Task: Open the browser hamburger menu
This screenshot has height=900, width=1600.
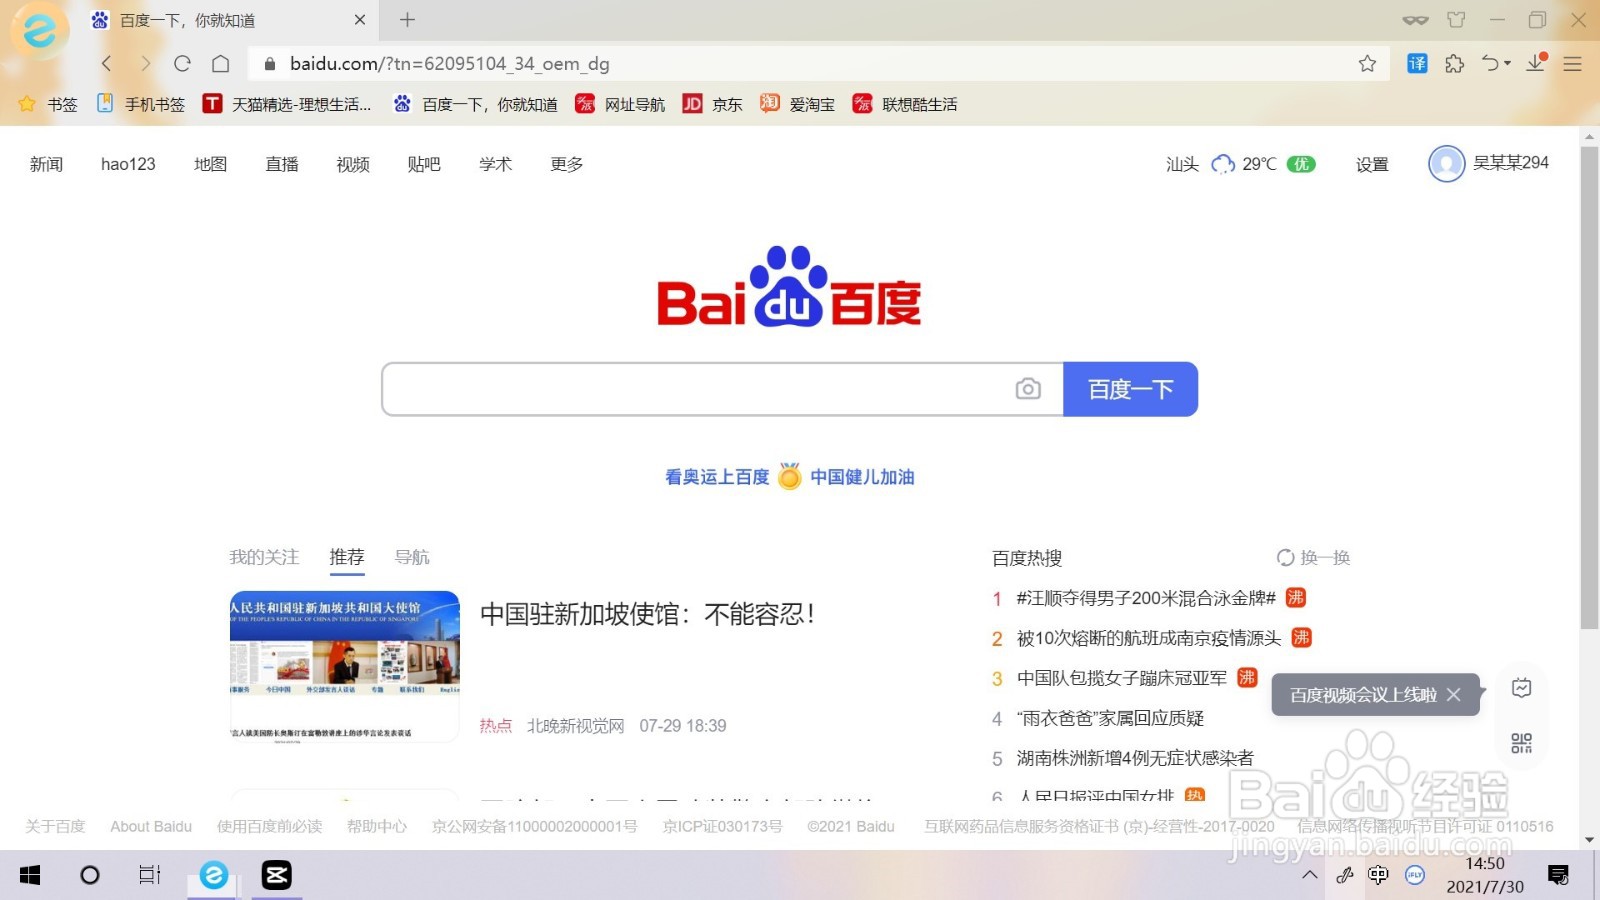Action: coord(1572,64)
